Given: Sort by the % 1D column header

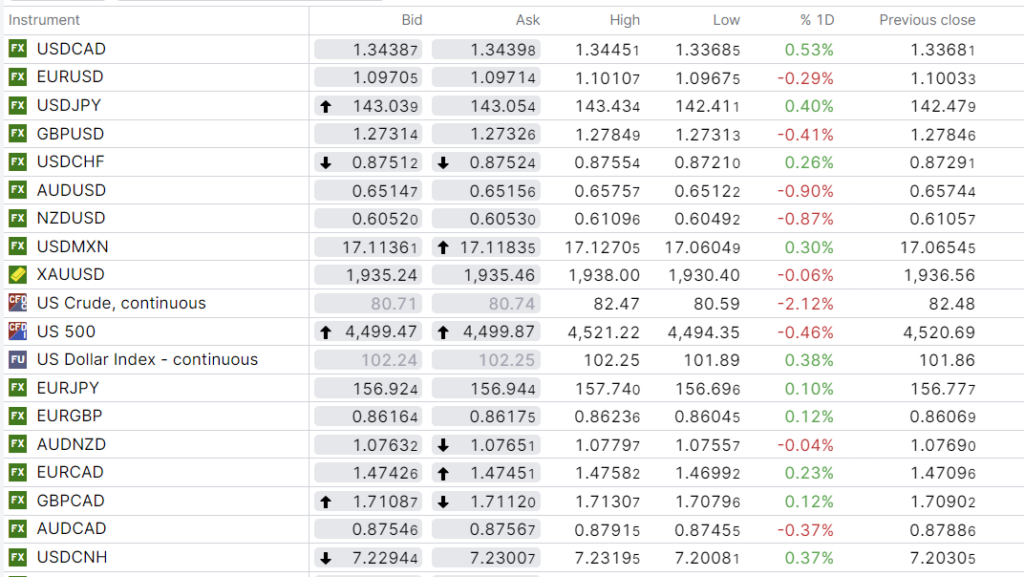Looking at the screenshot, I should coord(816,20).
